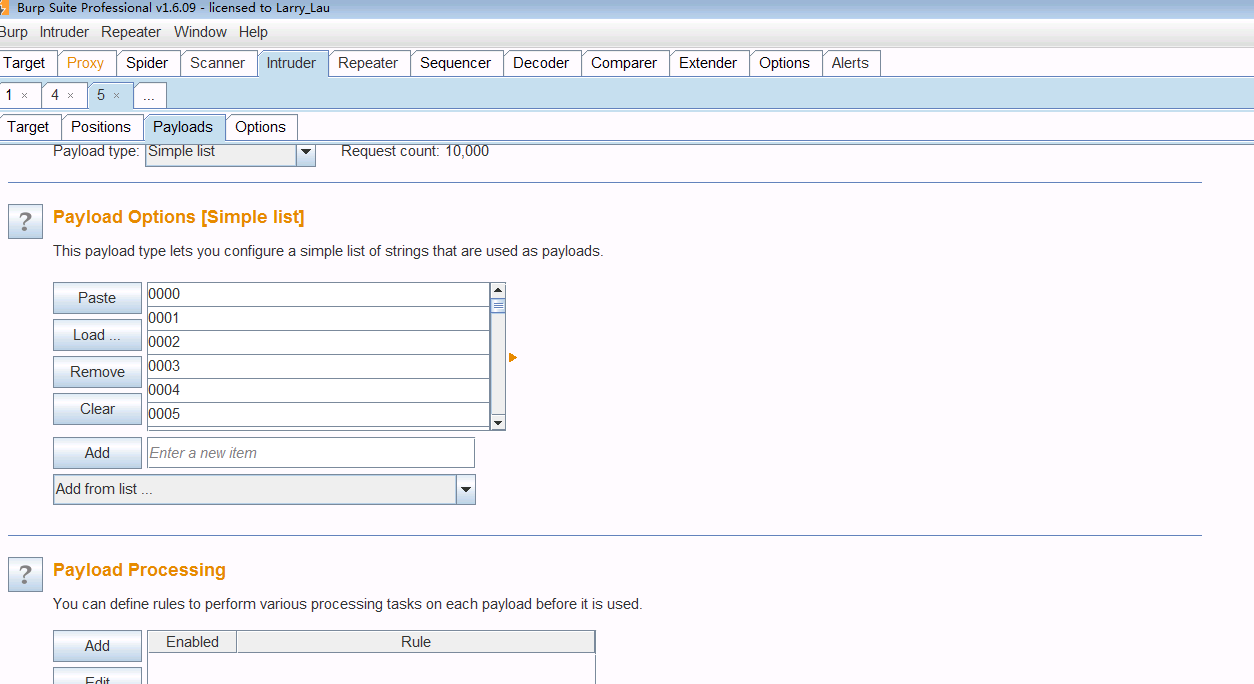Open the Burp menu
This screenshot has height=684, width=1254.
[14, 32]
